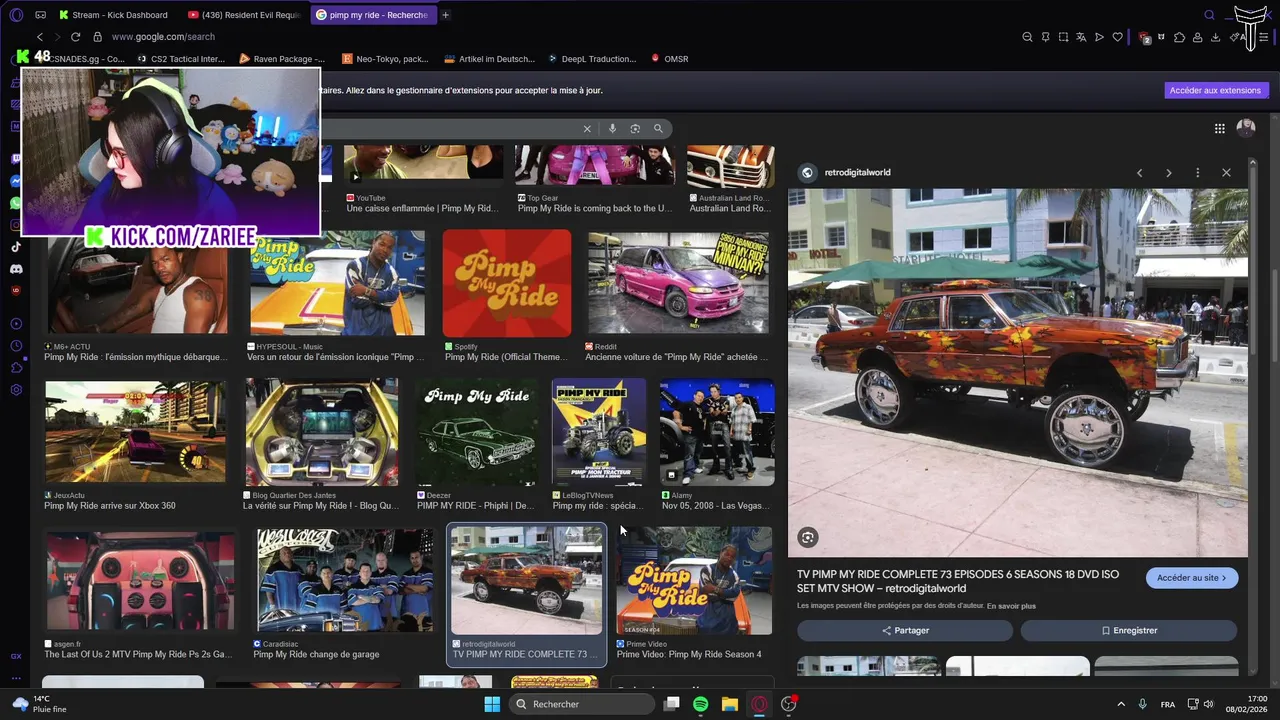The height and width of the screenshot is (720, 1280).
Task: Open the Spotify Pimp My Ride thumbnail
Action: tap(507, 283)
